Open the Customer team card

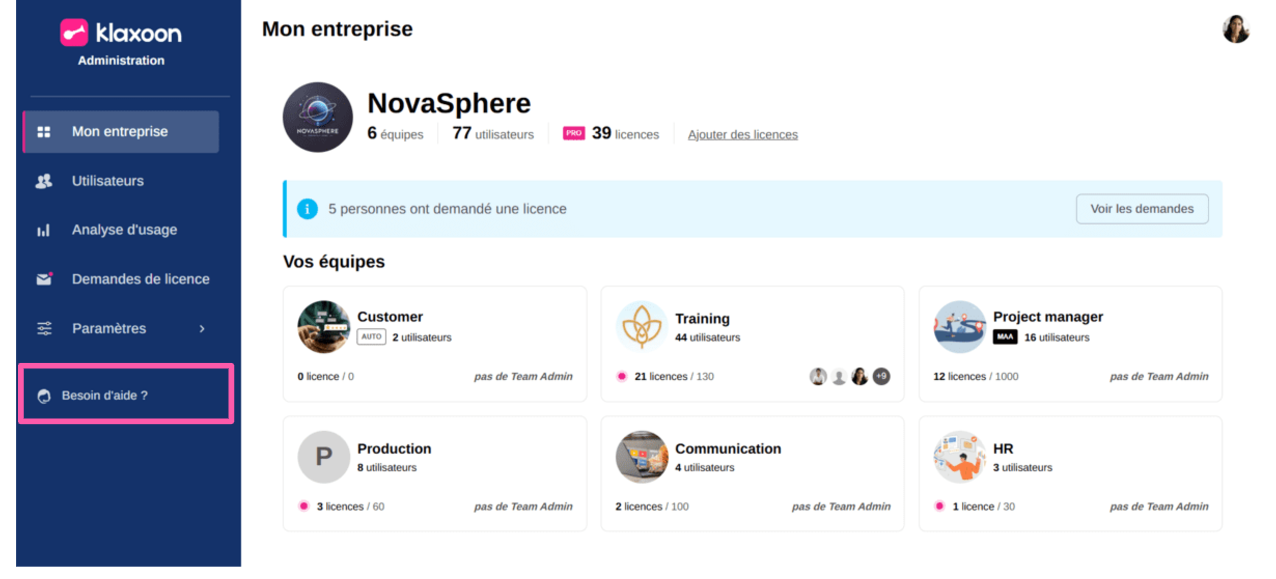(x=434, y=344)
